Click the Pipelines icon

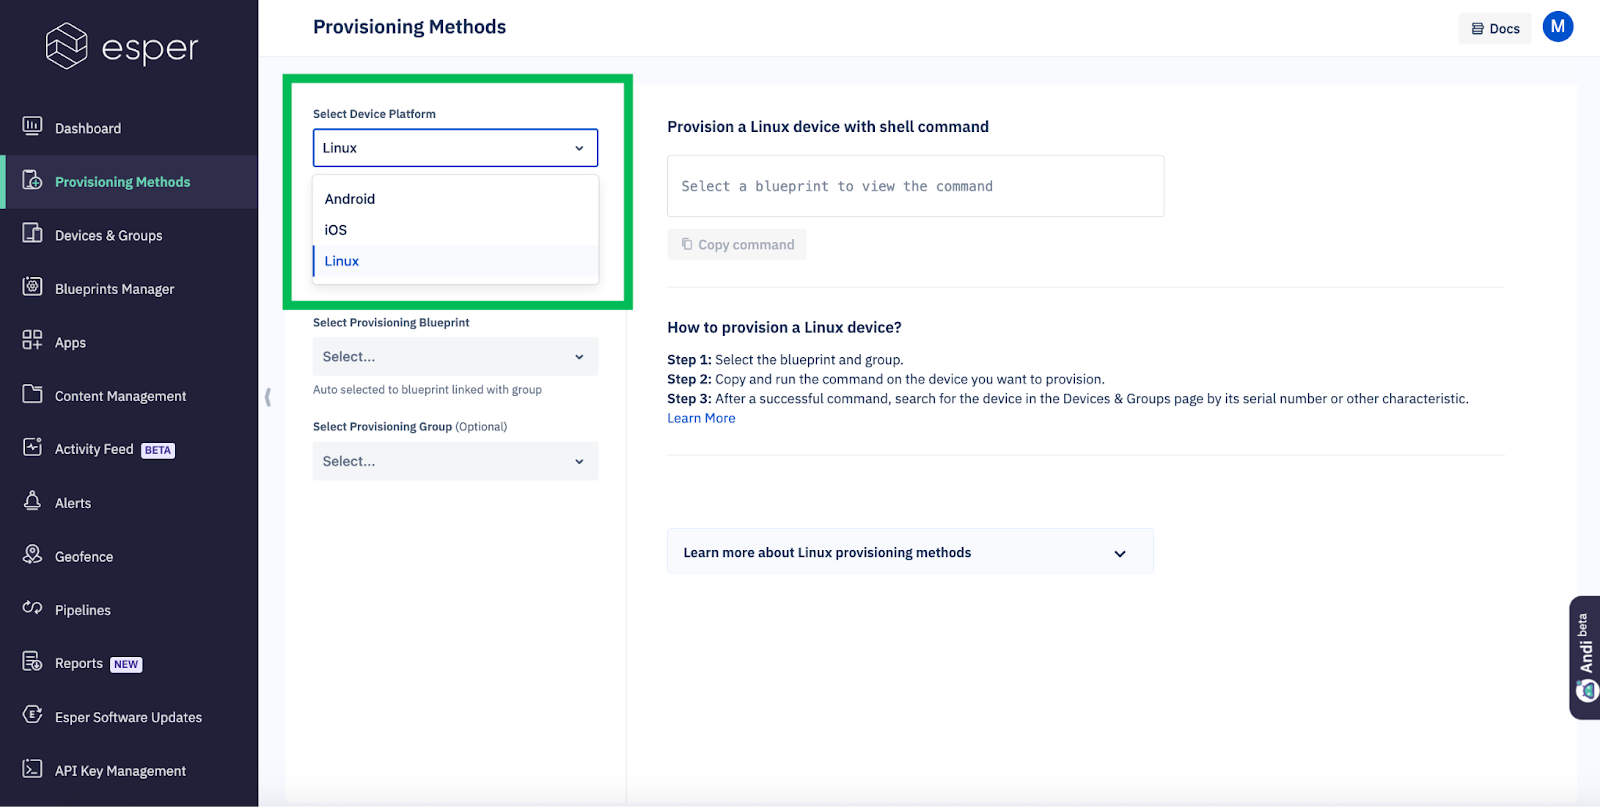32,608
